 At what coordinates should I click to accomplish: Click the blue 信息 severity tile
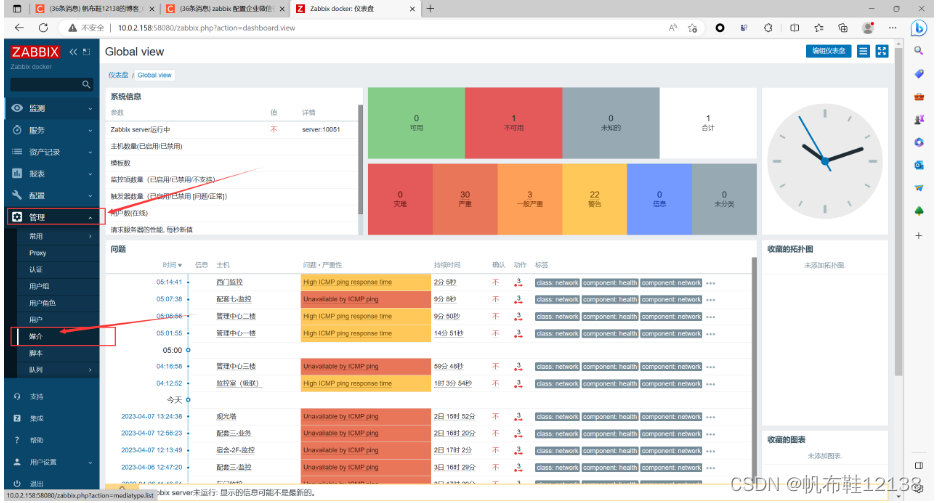pos(660,199)
